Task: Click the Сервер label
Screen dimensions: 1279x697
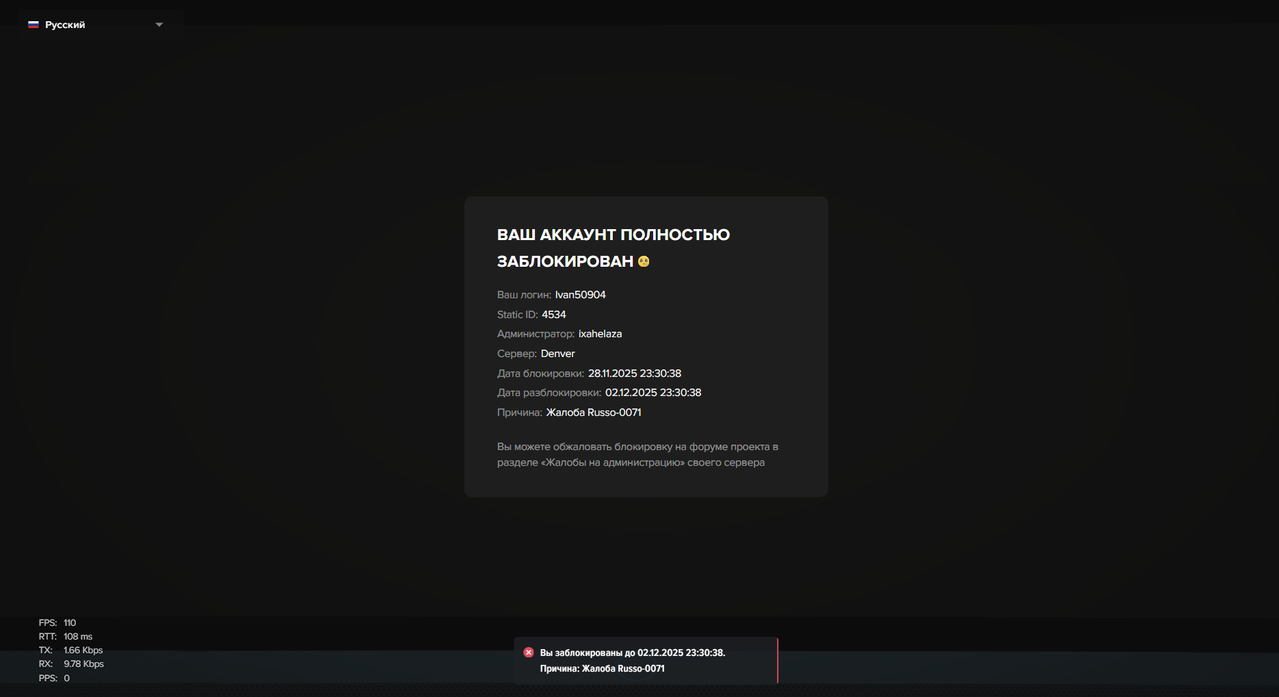Action: click(x=517, y=354)
